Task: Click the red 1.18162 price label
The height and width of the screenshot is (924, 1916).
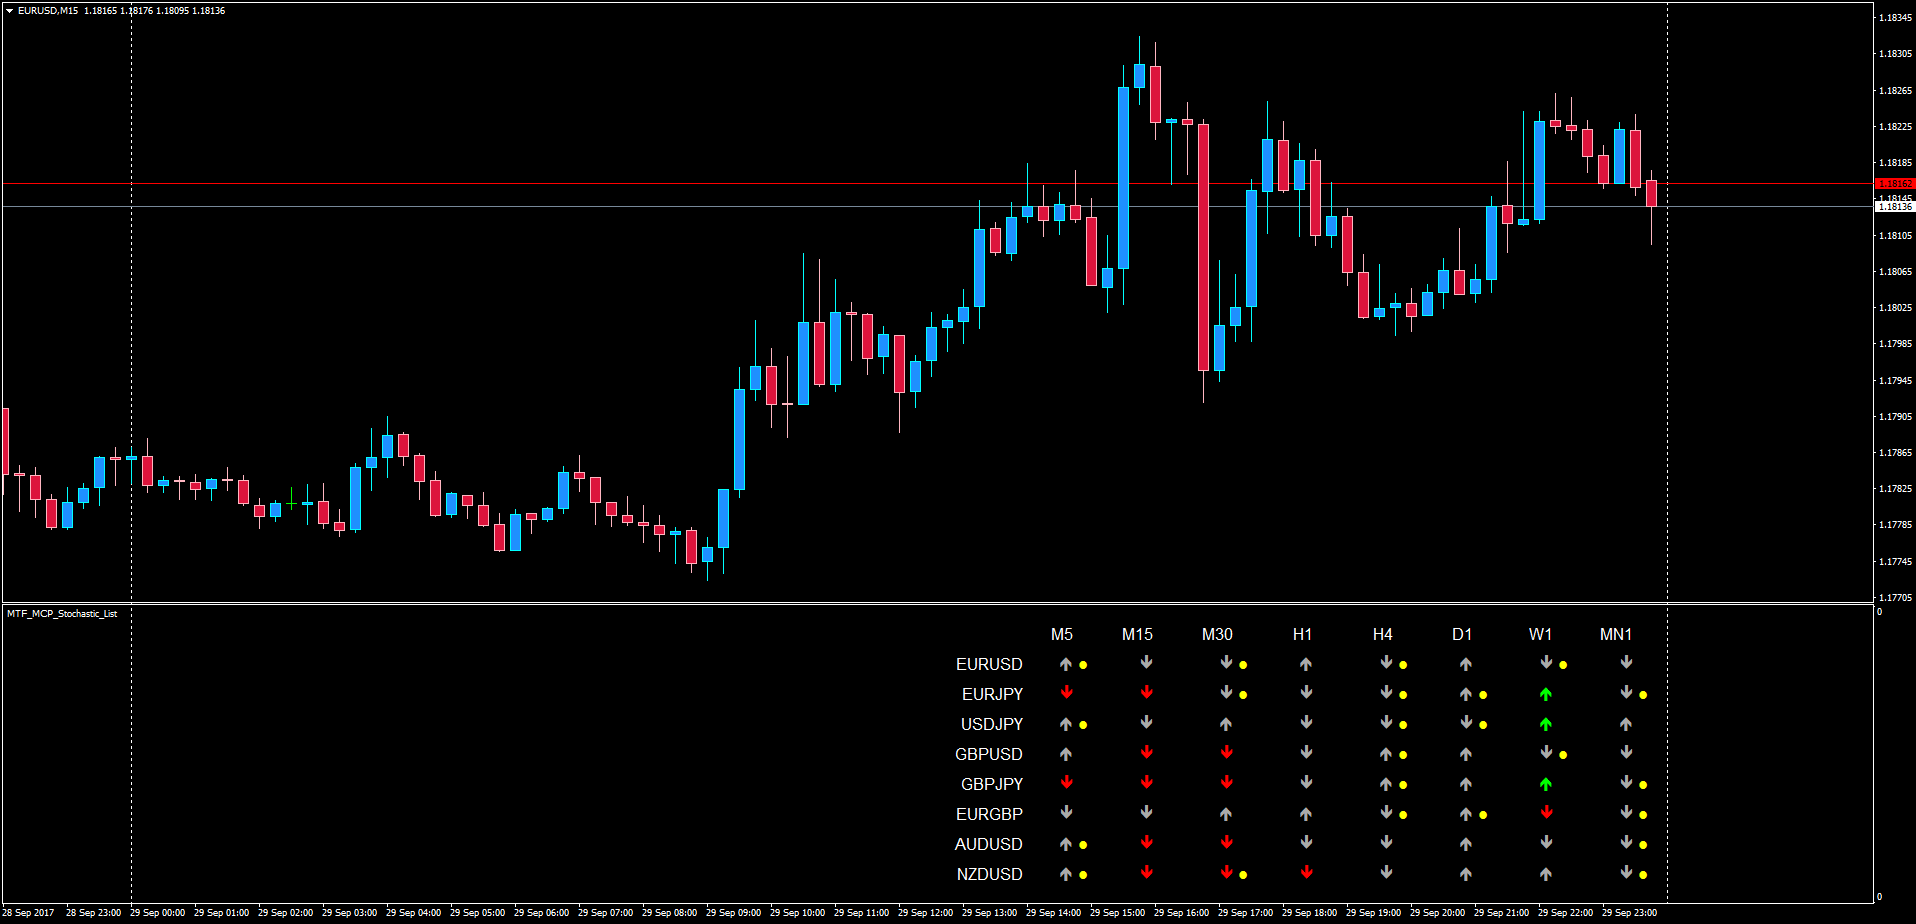Action: [1895, 184]
